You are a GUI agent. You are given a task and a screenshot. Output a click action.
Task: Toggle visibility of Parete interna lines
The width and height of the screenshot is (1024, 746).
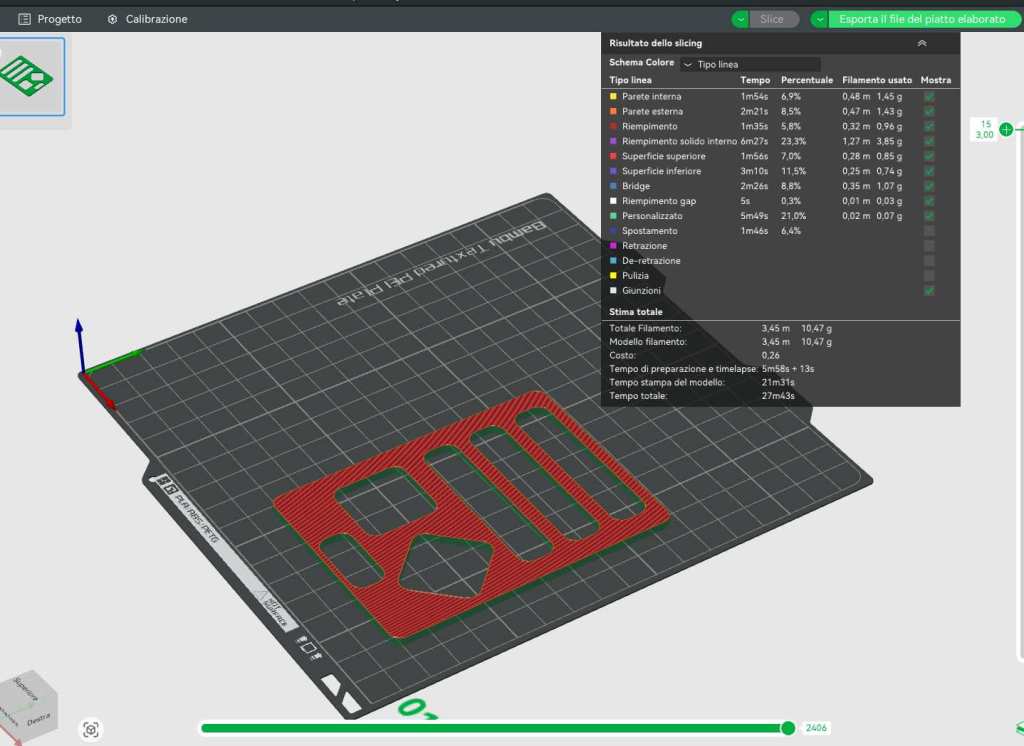point(929,96)
